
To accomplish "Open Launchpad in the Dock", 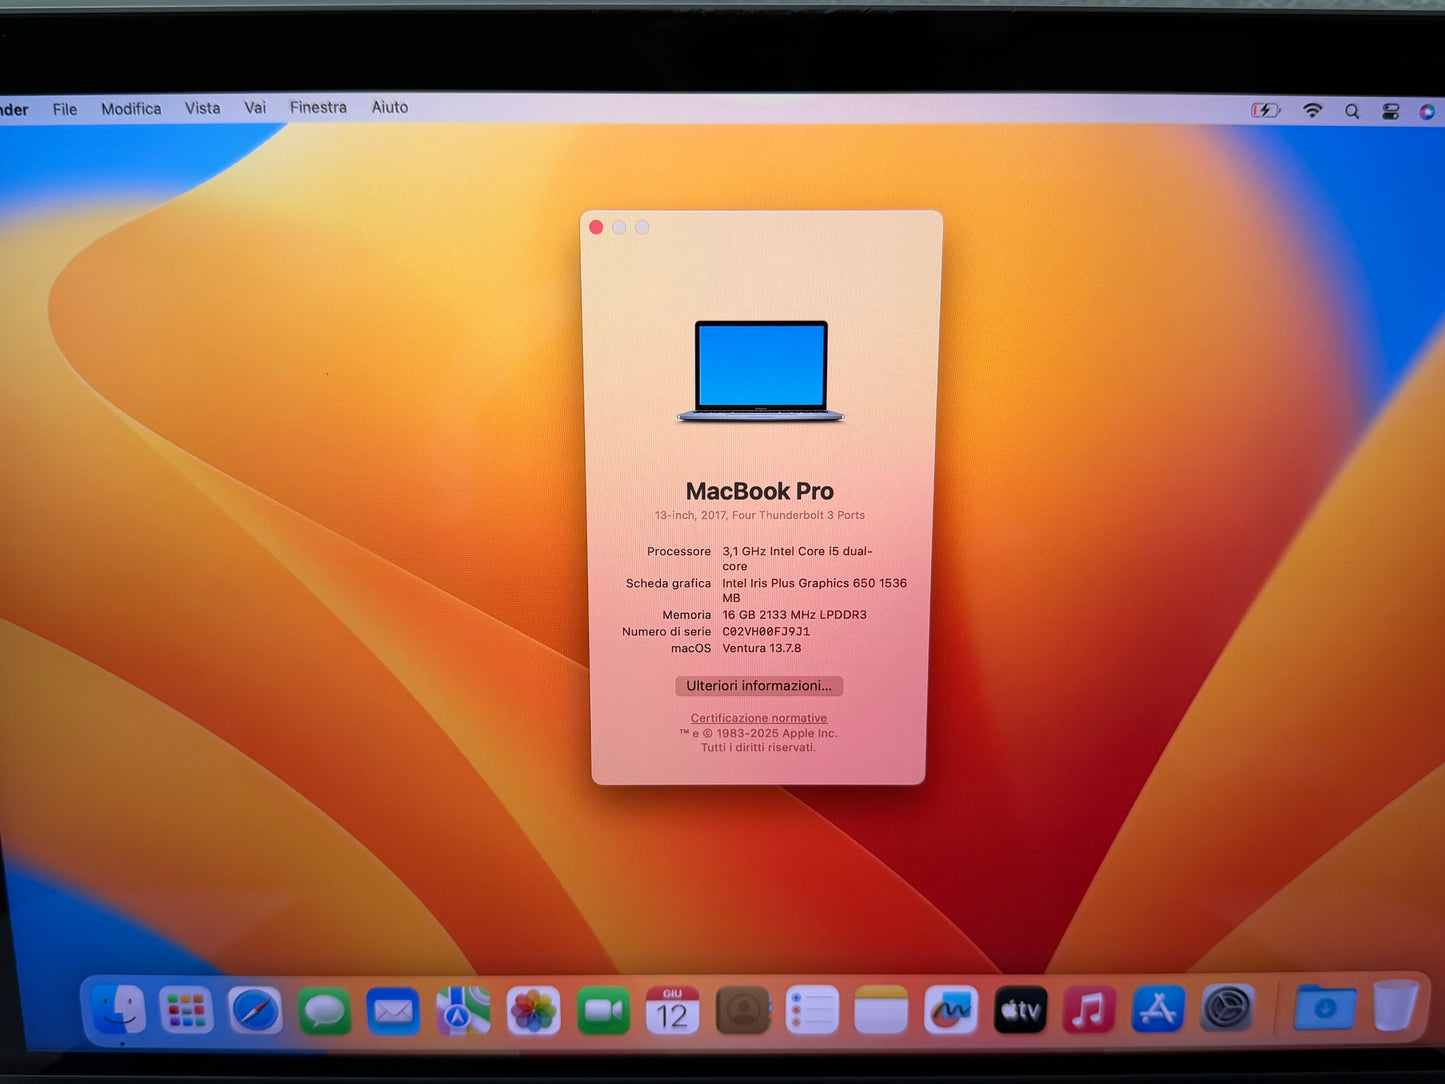I will coord(186,1010).
